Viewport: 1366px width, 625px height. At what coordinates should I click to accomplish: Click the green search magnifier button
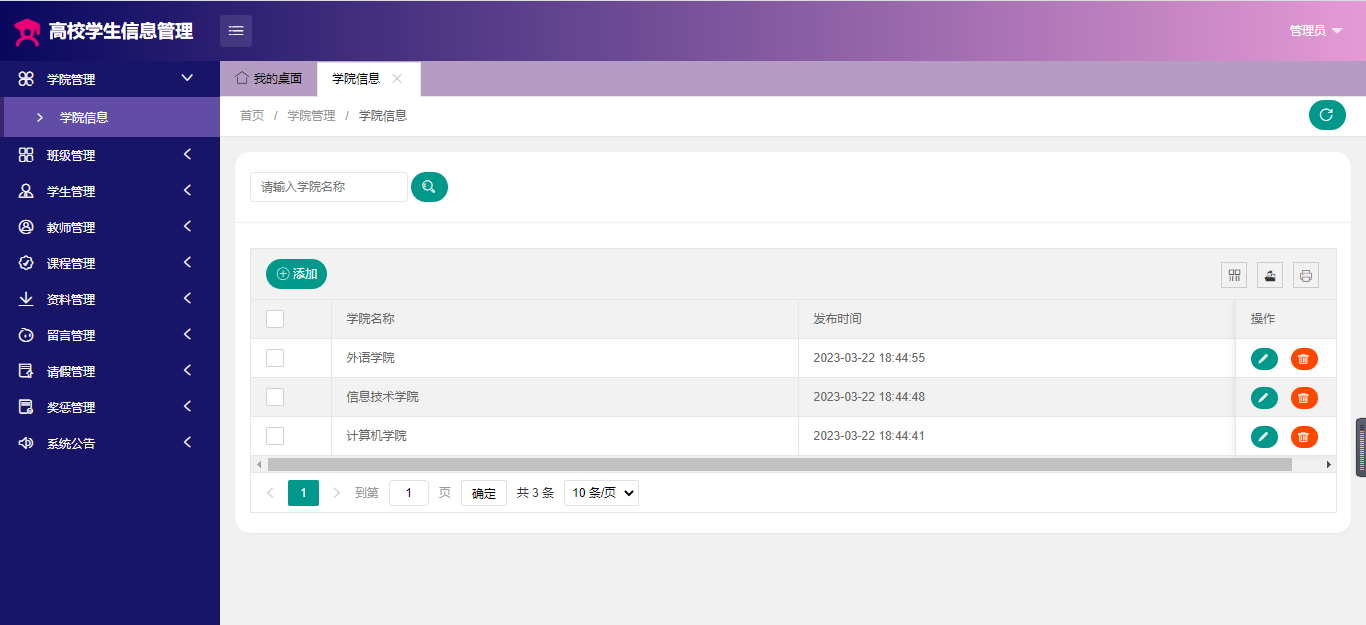click(x=429, y=187)
